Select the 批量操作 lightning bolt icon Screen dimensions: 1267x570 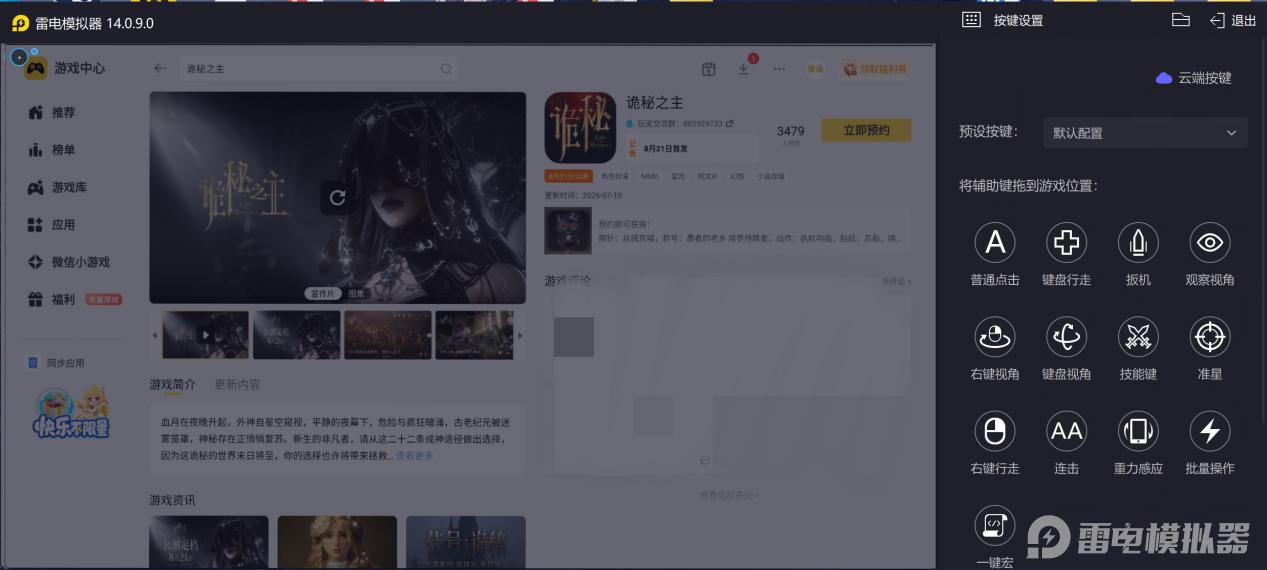coord(1209,431)
